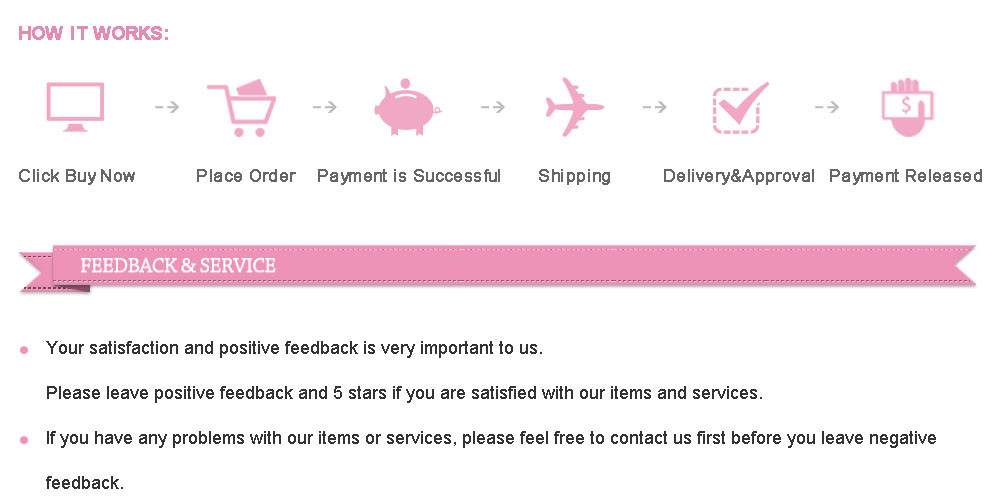Click the first pink bullet point

point(24,350)
